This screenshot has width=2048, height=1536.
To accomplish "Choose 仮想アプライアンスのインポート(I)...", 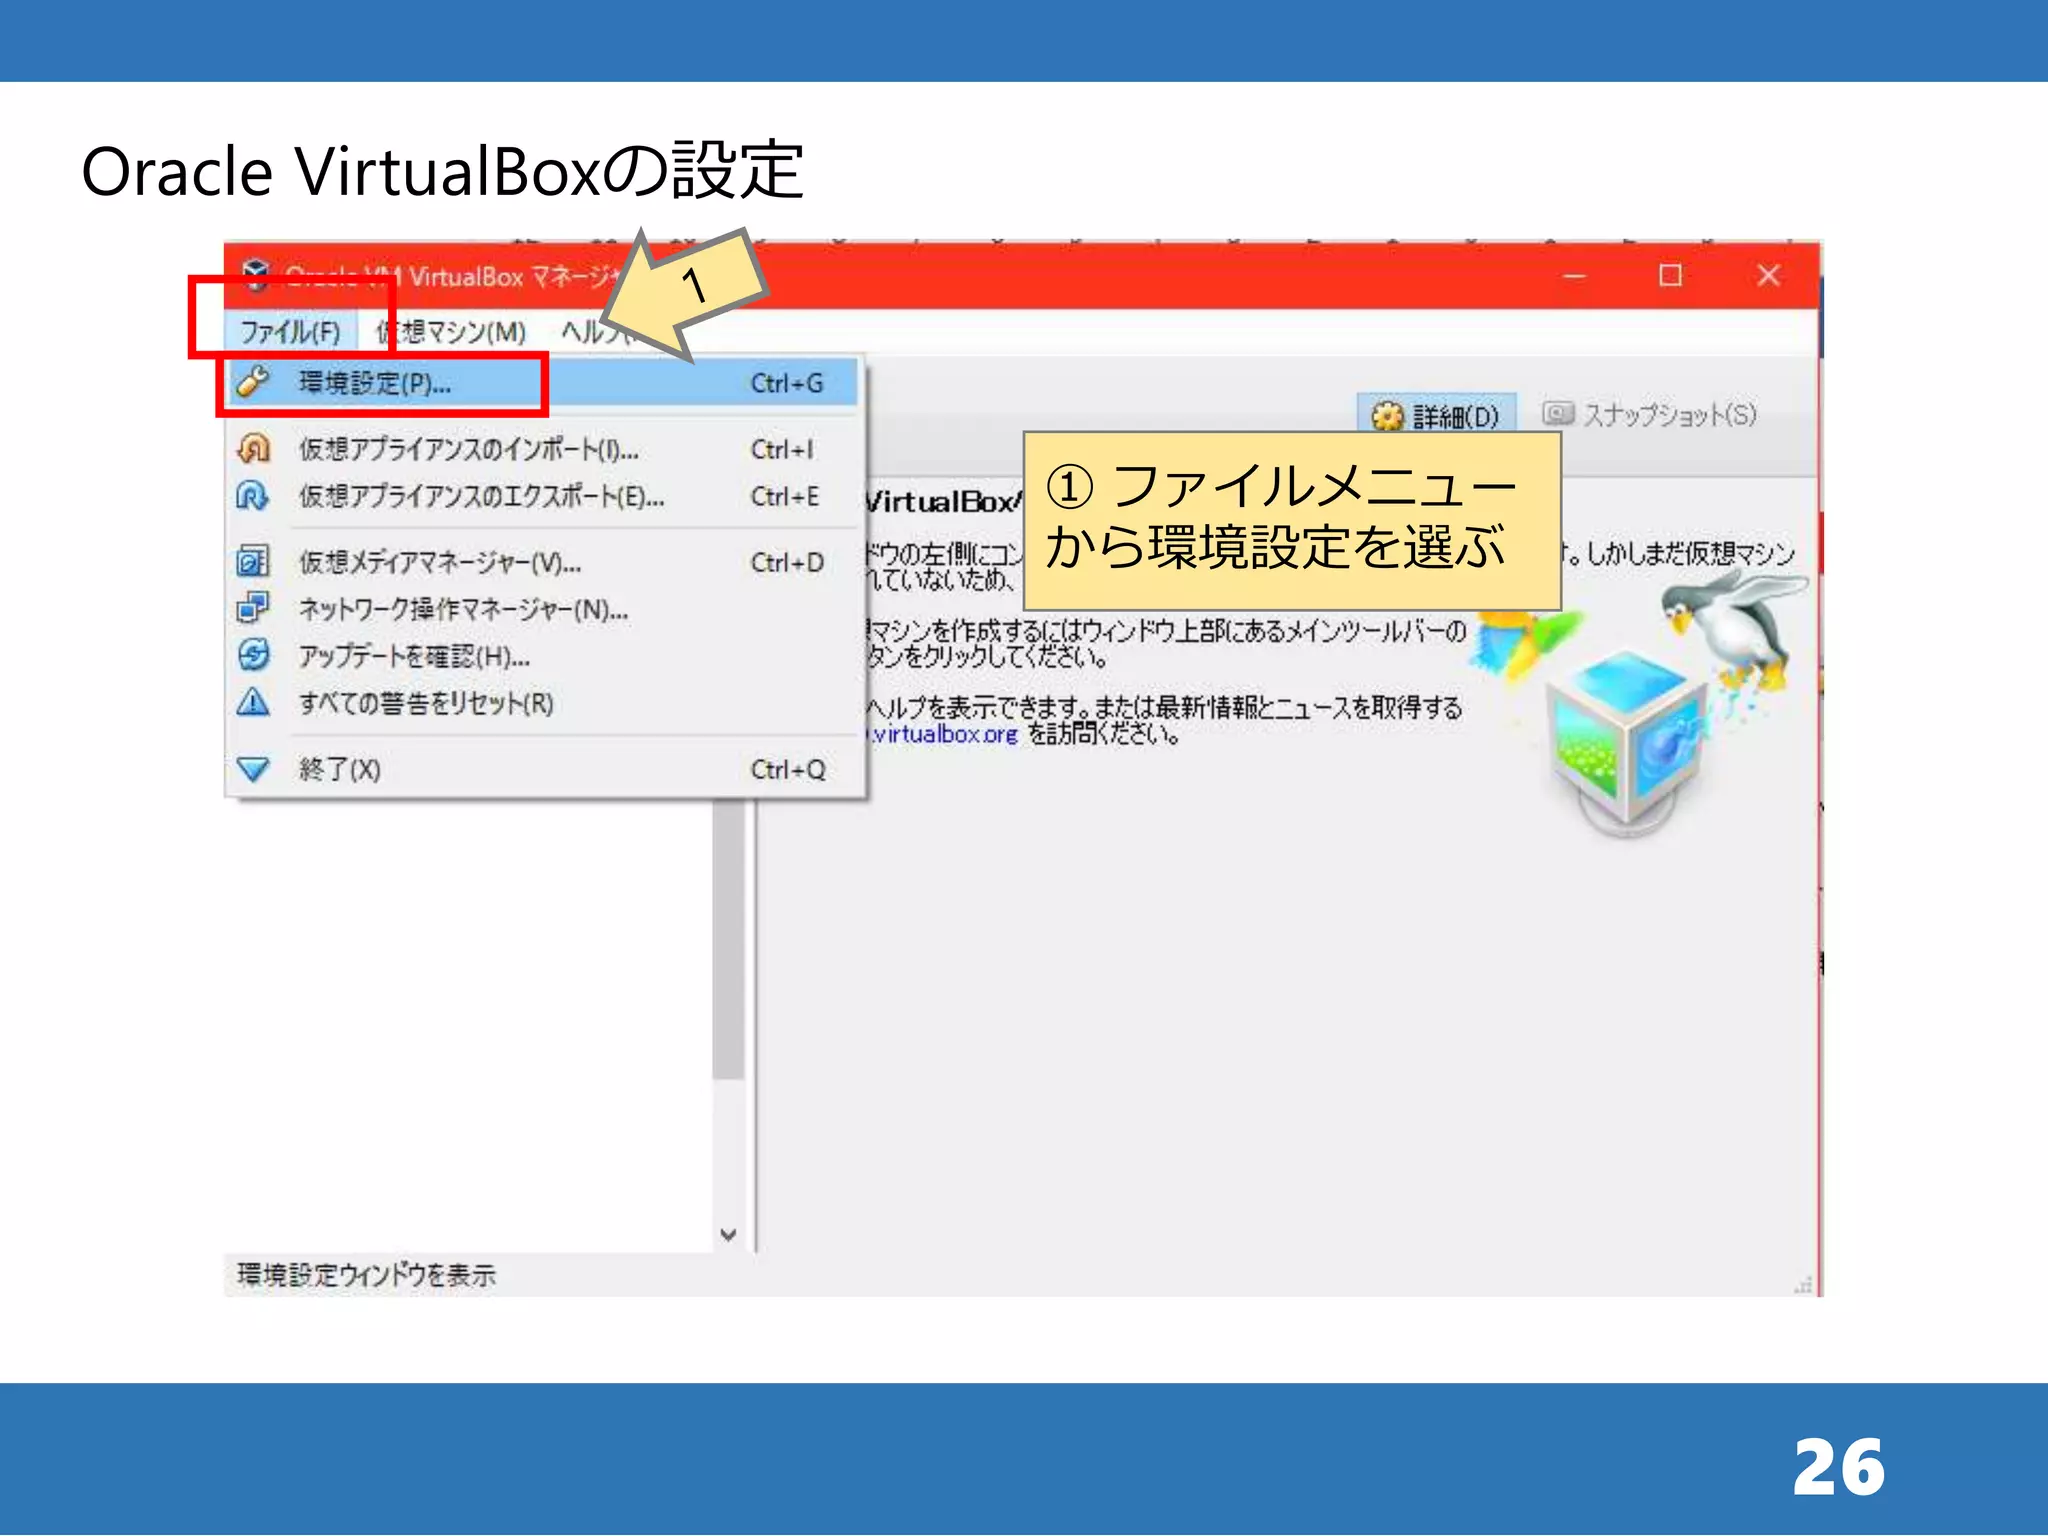I will click(543, 450).
